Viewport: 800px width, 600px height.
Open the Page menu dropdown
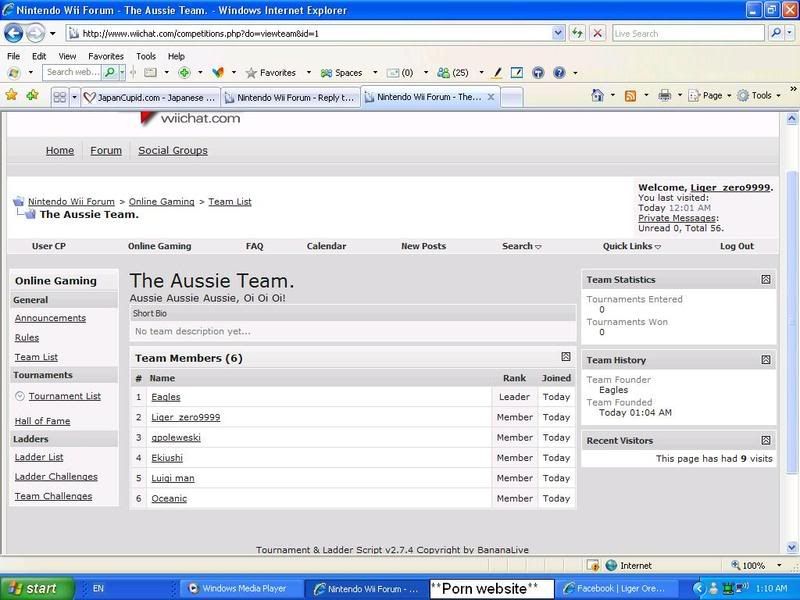(729, 96)
